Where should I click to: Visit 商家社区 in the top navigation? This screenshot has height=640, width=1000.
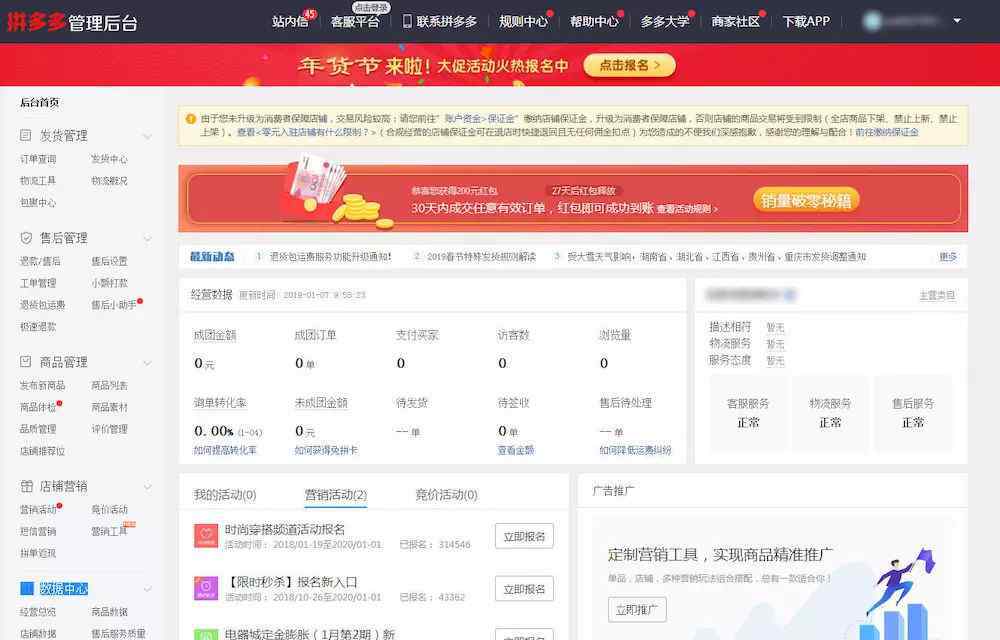[x=735, y=22]
